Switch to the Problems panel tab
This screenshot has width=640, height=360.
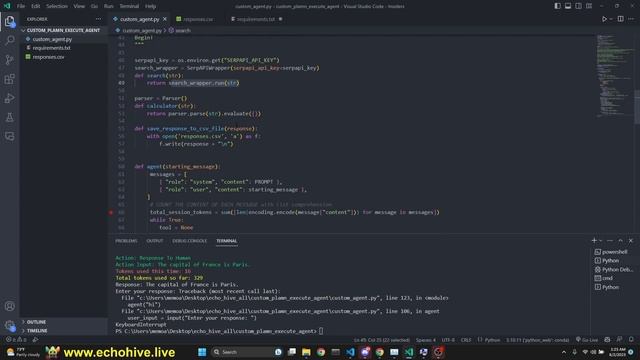126,241
